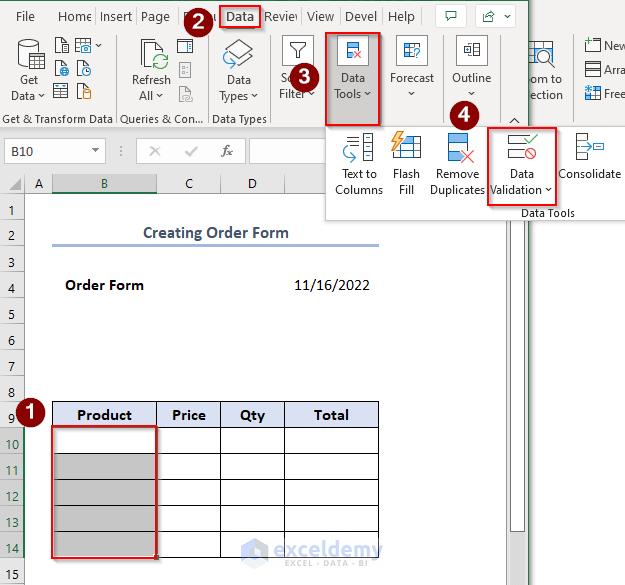The width and height of the screenshot is (625, 585).
Task: Click the formula bar Cancel X
Action: pos(155,151)
